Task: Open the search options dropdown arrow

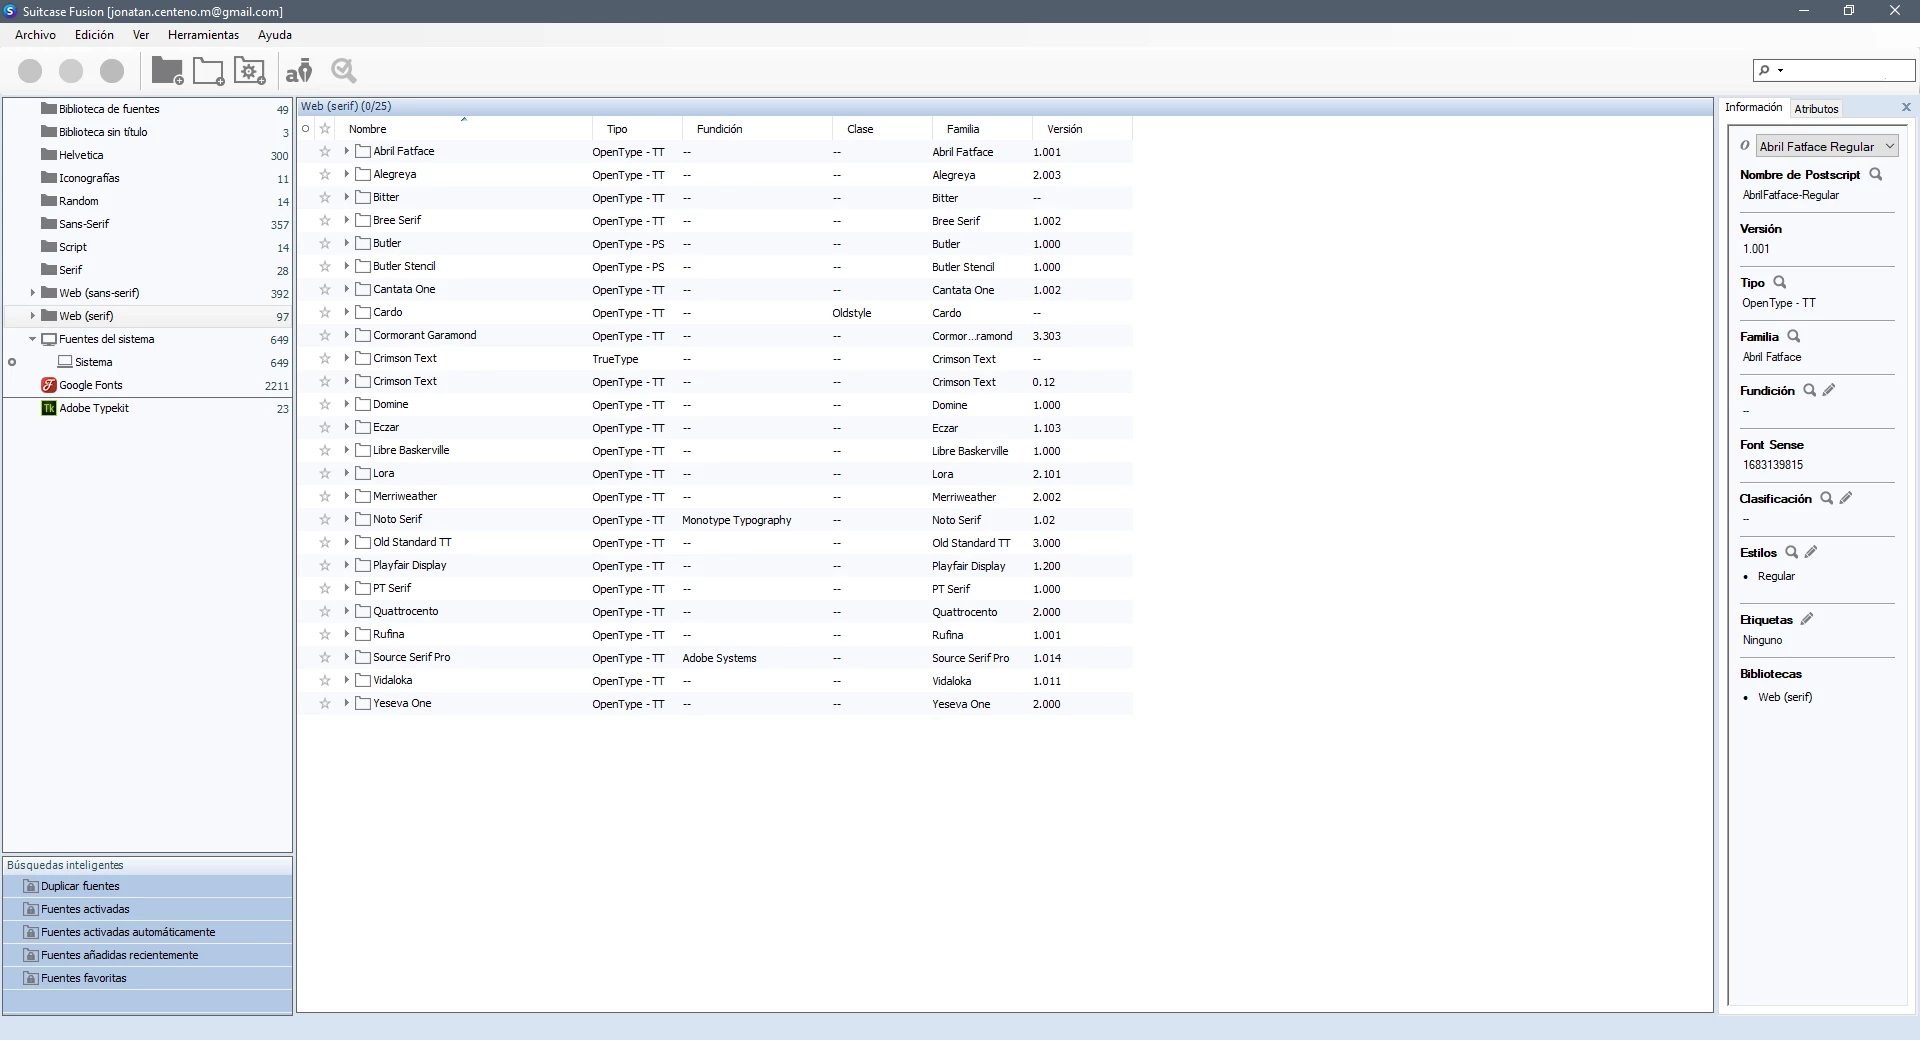Action: pos(1781,71)
